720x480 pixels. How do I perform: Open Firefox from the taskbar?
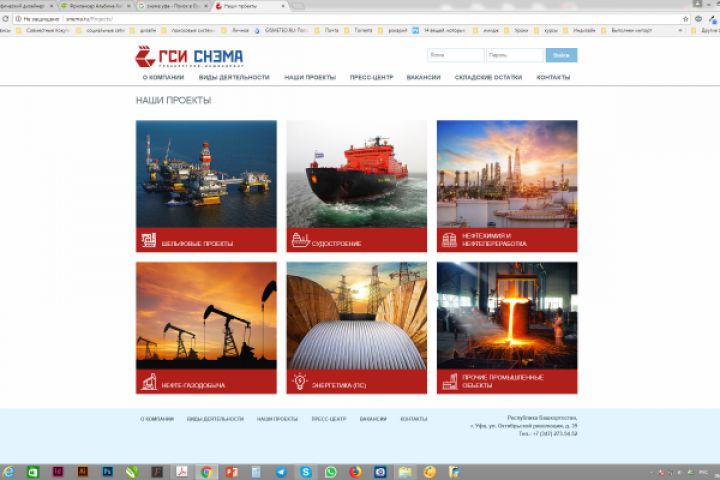click(355, 472)
